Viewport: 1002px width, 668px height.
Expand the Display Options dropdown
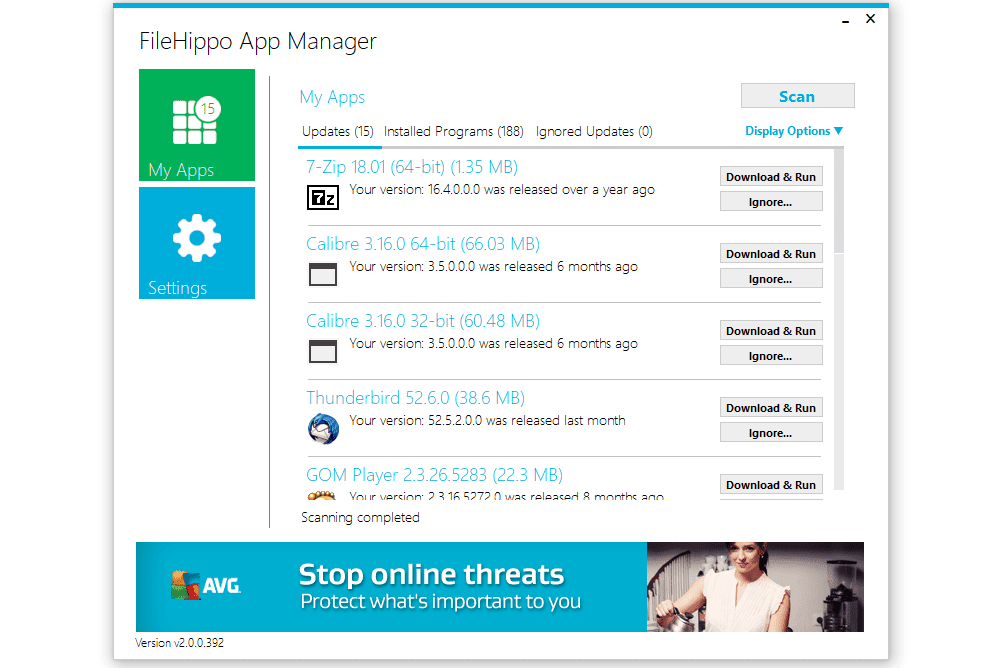click(794, 131)
